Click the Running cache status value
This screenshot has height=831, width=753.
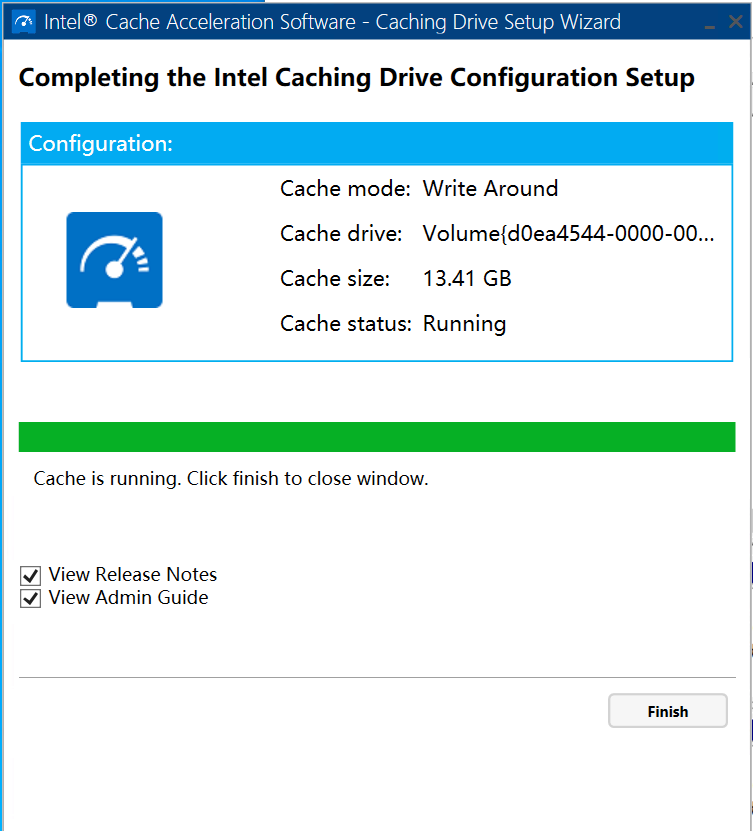(464, 324)
